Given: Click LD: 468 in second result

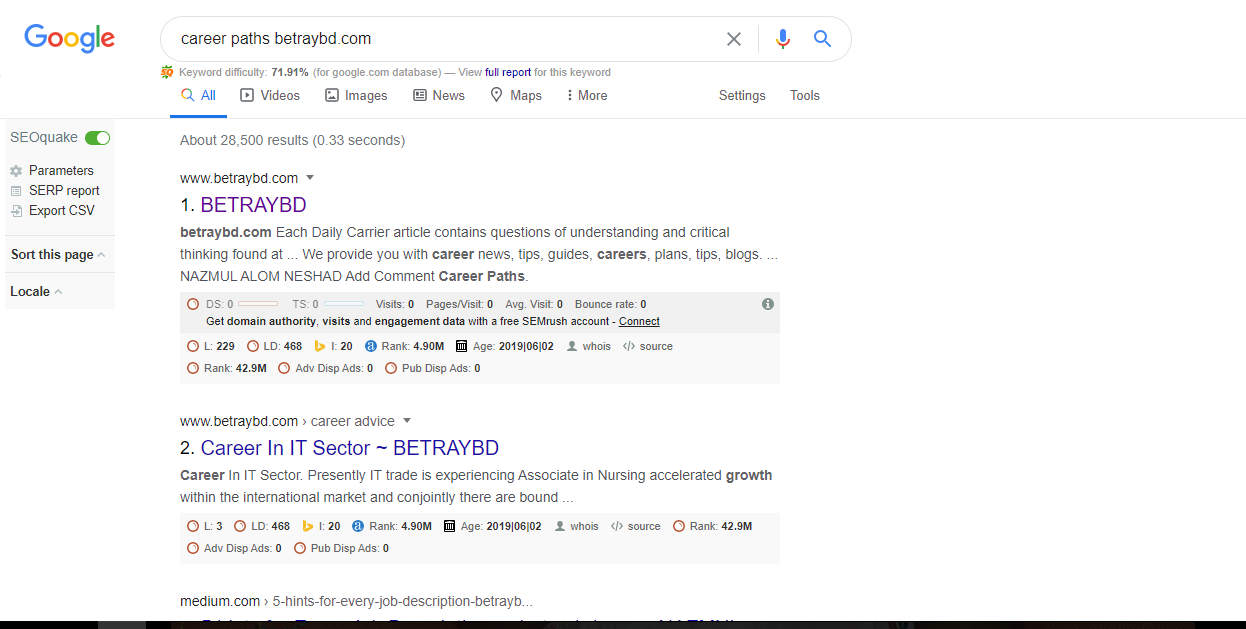Looking at the screenshot, I should (x=262, y=526).
